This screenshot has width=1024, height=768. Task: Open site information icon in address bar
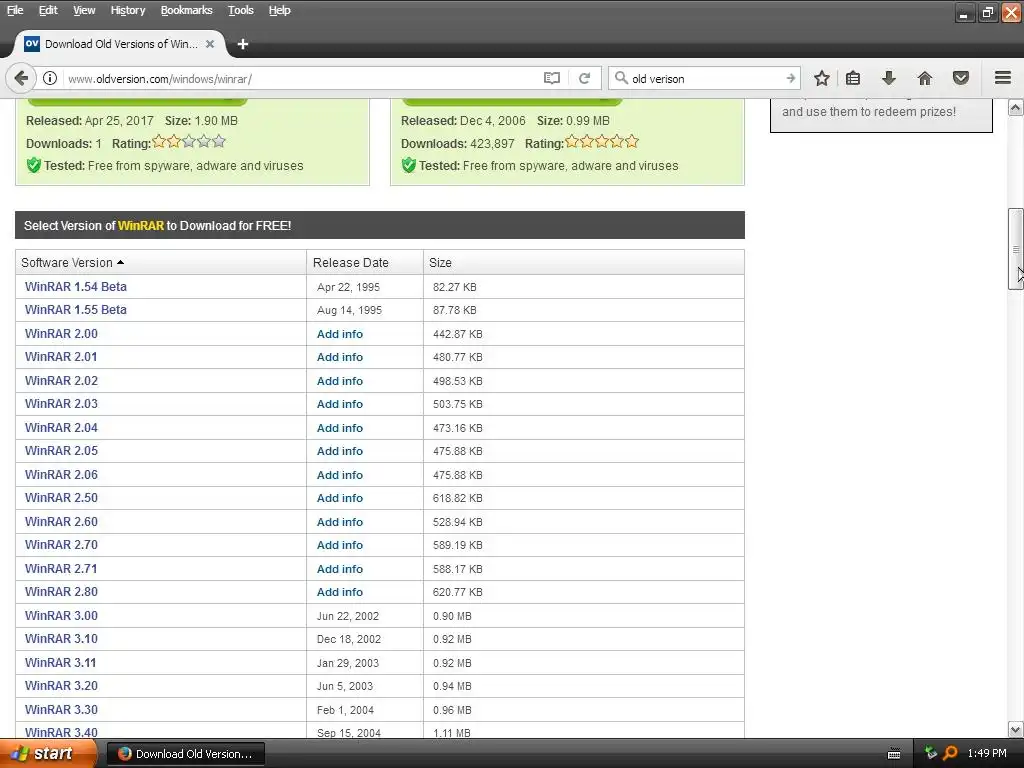pos(50,78)
